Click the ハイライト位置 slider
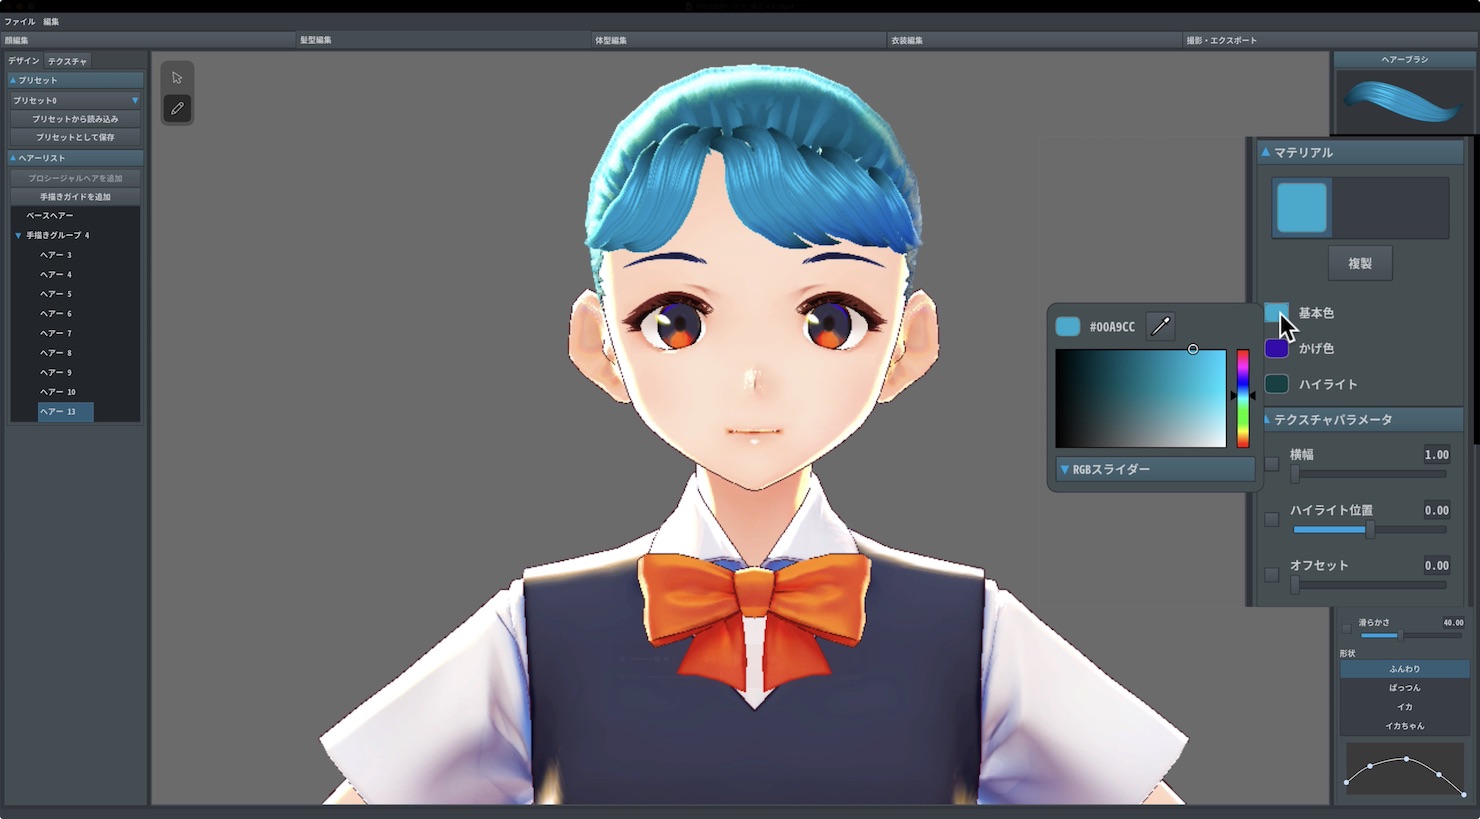Image resolution: width=1480 pixels, height=819 pixels. [1368, 530]
